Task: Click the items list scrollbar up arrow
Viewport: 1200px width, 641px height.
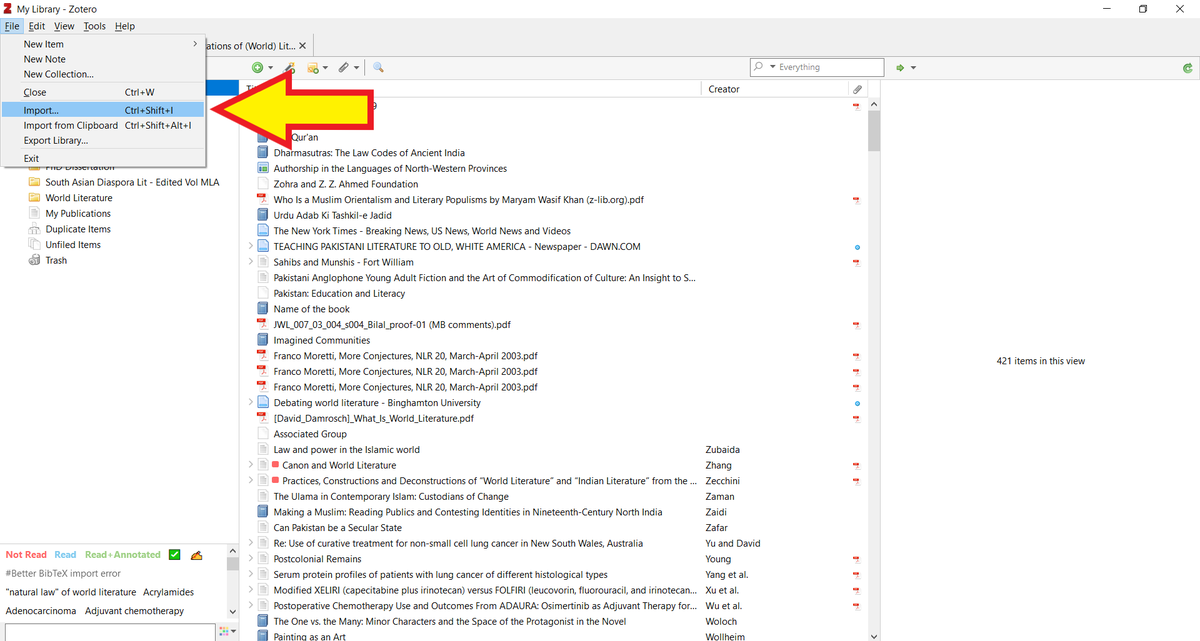Action: 875,104
